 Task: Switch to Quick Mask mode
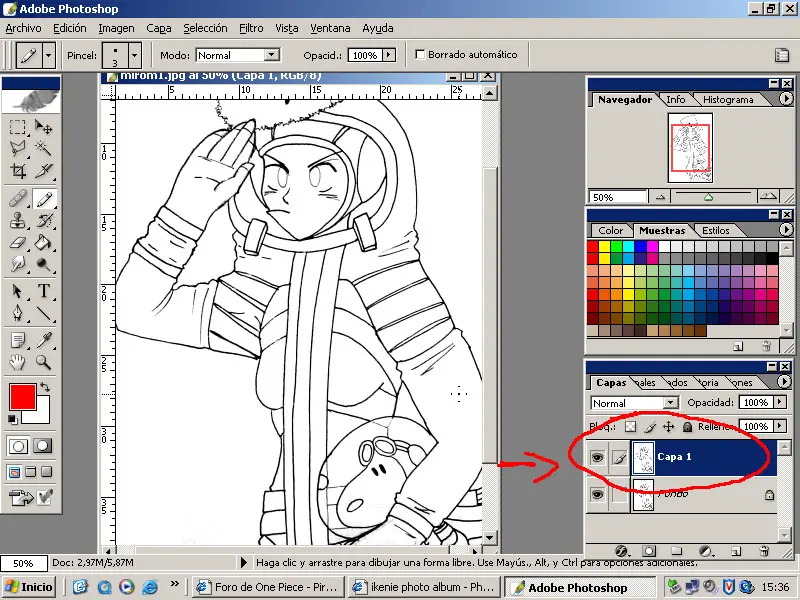coord(42,446)
